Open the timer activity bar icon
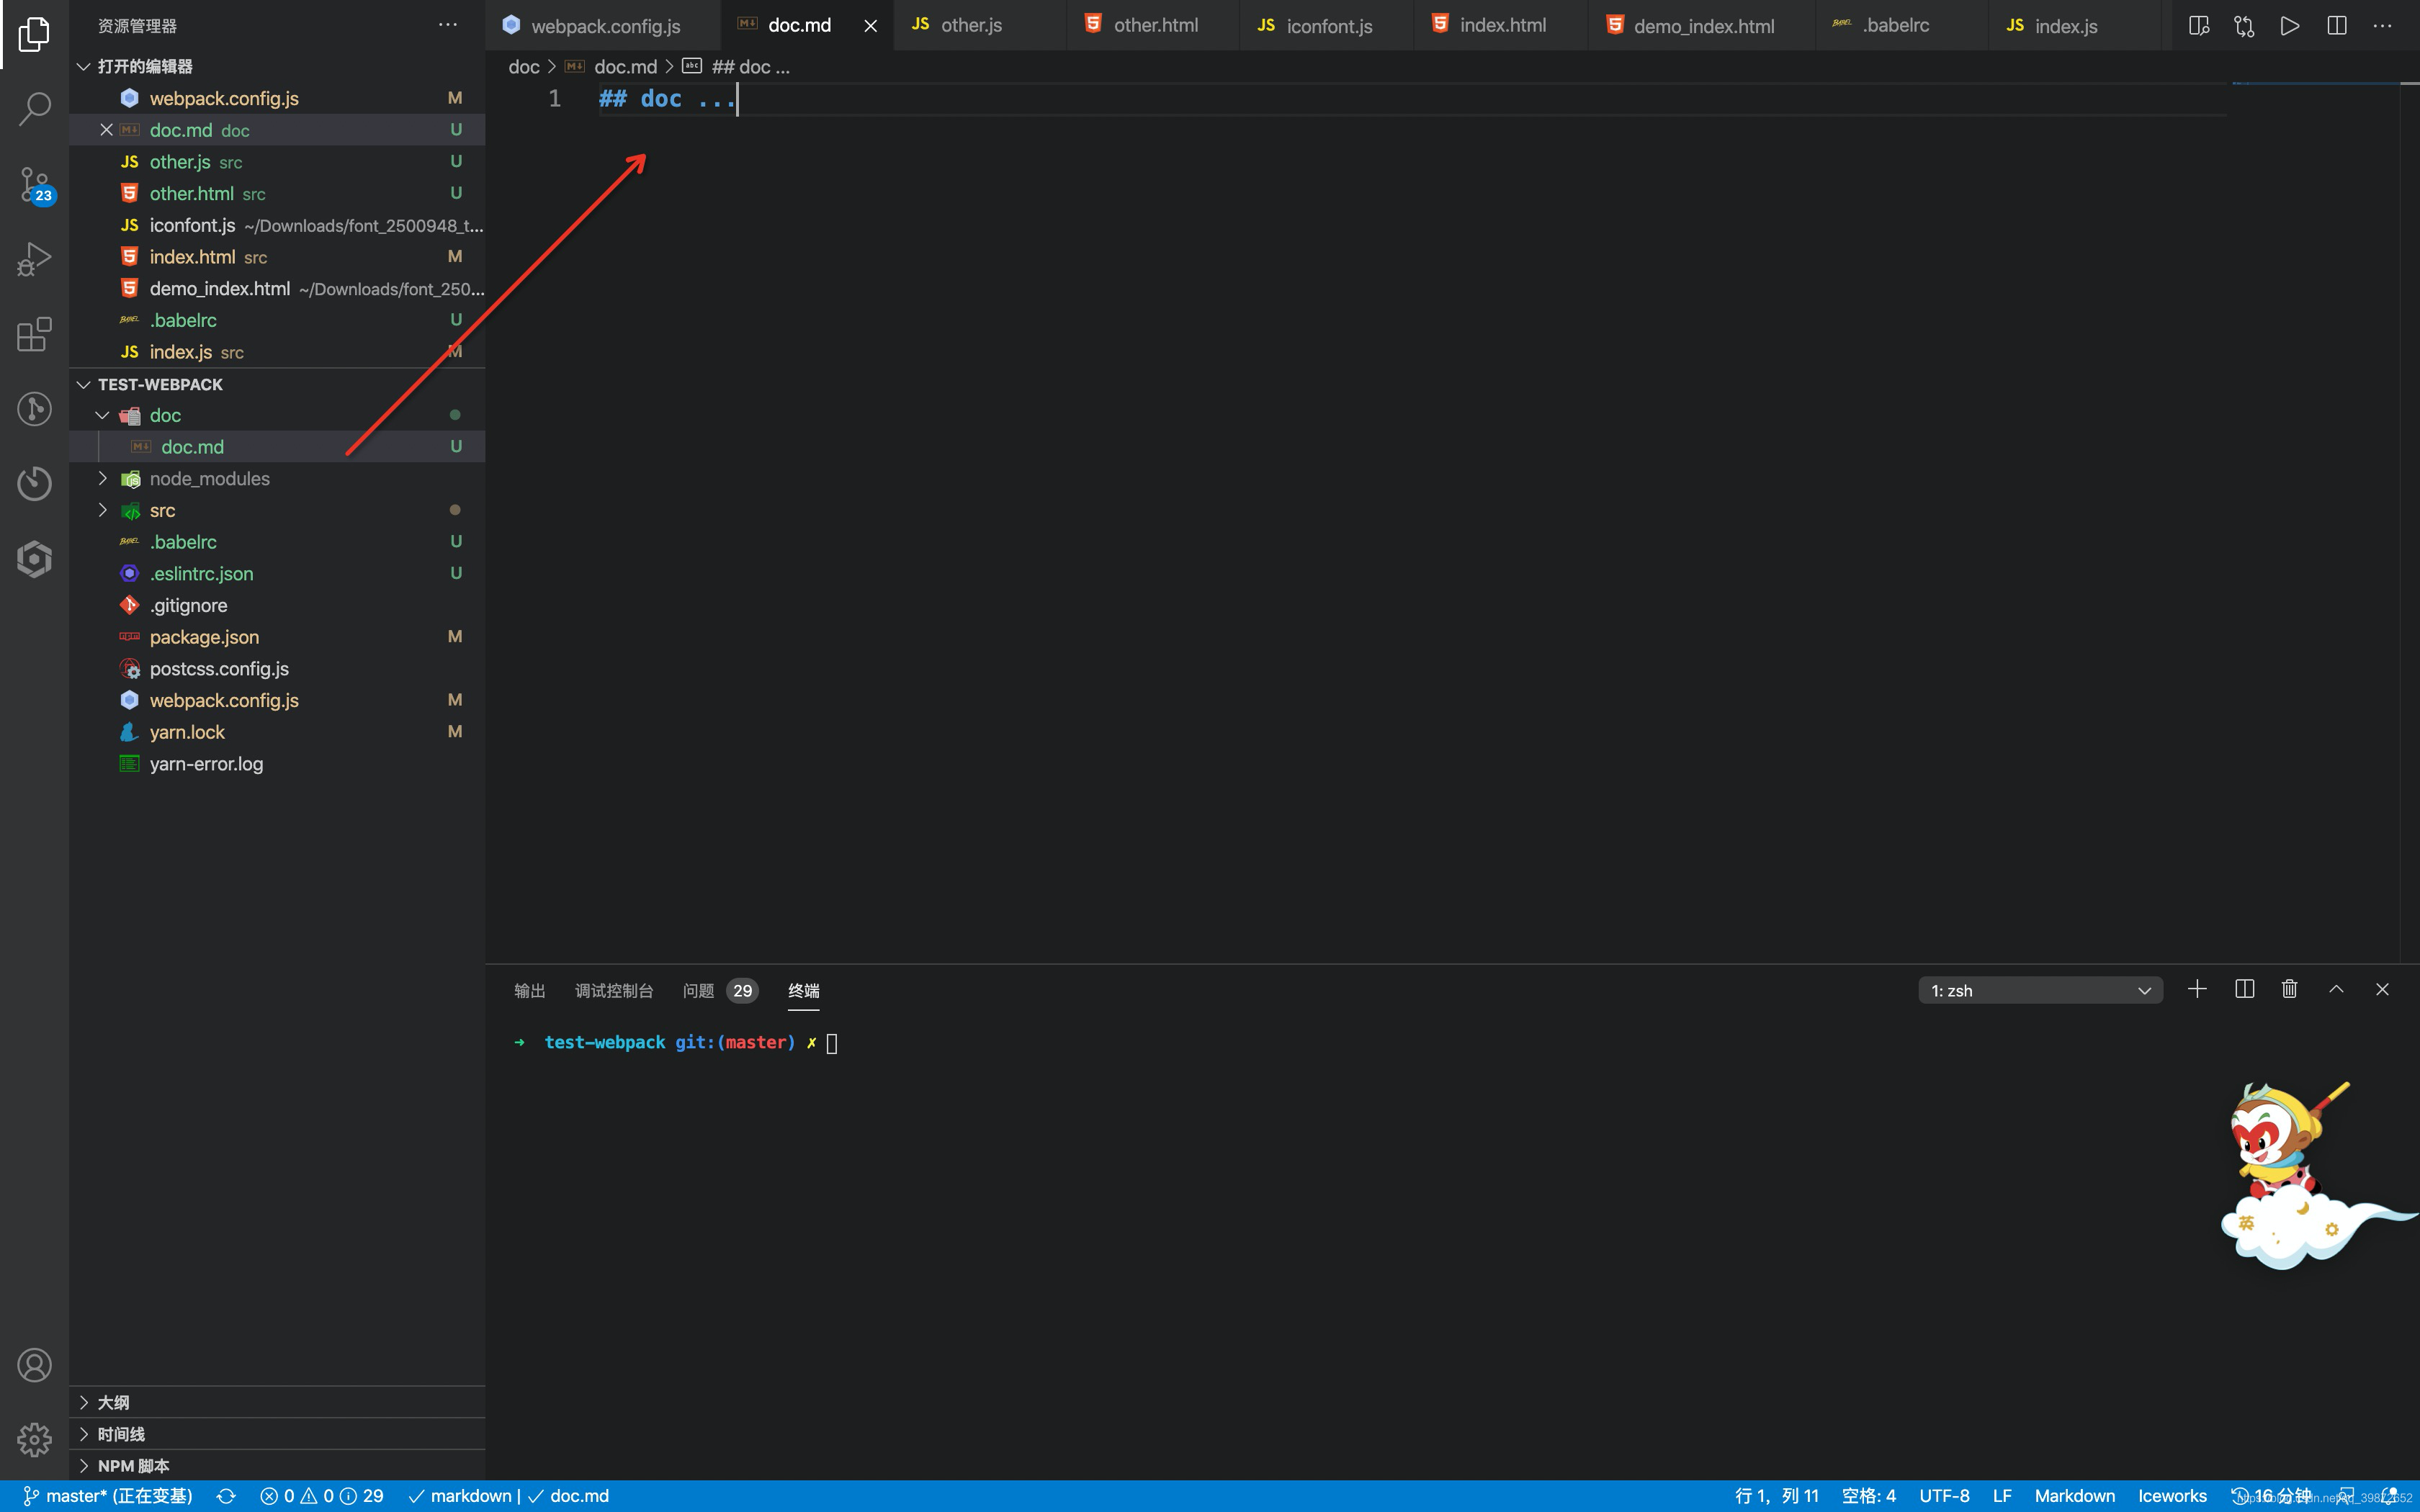The height and width of the screenshot is (1512, 2420). pos(34,483)
